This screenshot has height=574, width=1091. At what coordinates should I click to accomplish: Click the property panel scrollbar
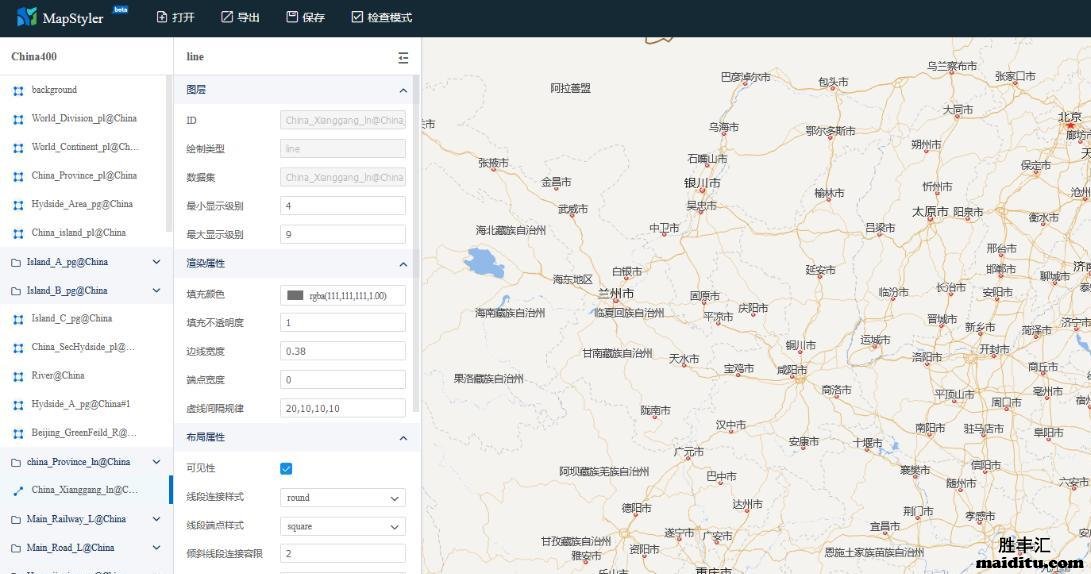point(416,244)
